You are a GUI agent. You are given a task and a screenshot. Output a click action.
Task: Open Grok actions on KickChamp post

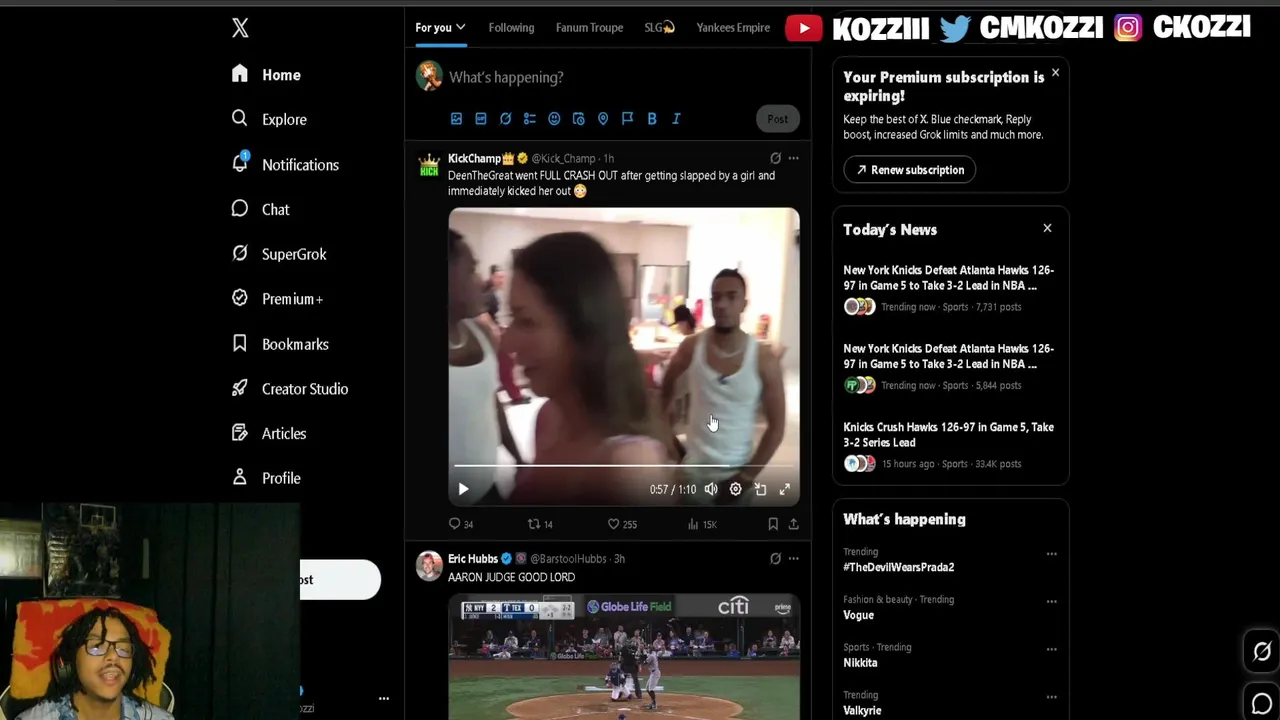pos(775,158)
